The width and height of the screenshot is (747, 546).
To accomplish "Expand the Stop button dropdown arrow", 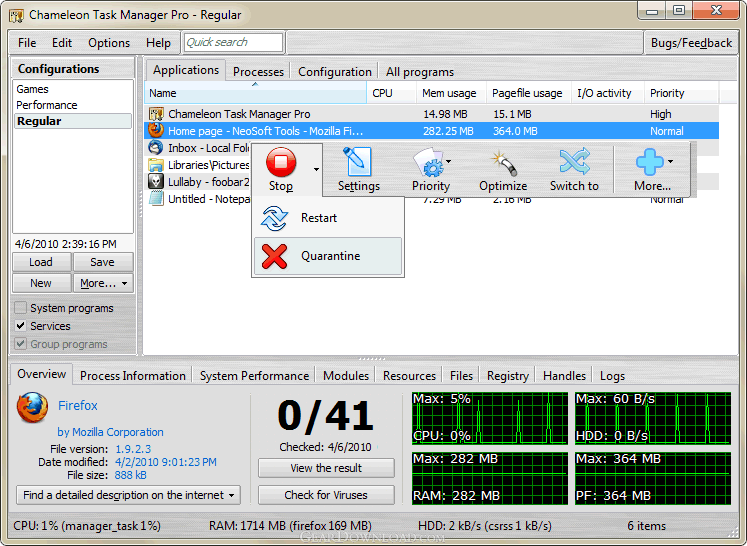I will pos(316,169).
